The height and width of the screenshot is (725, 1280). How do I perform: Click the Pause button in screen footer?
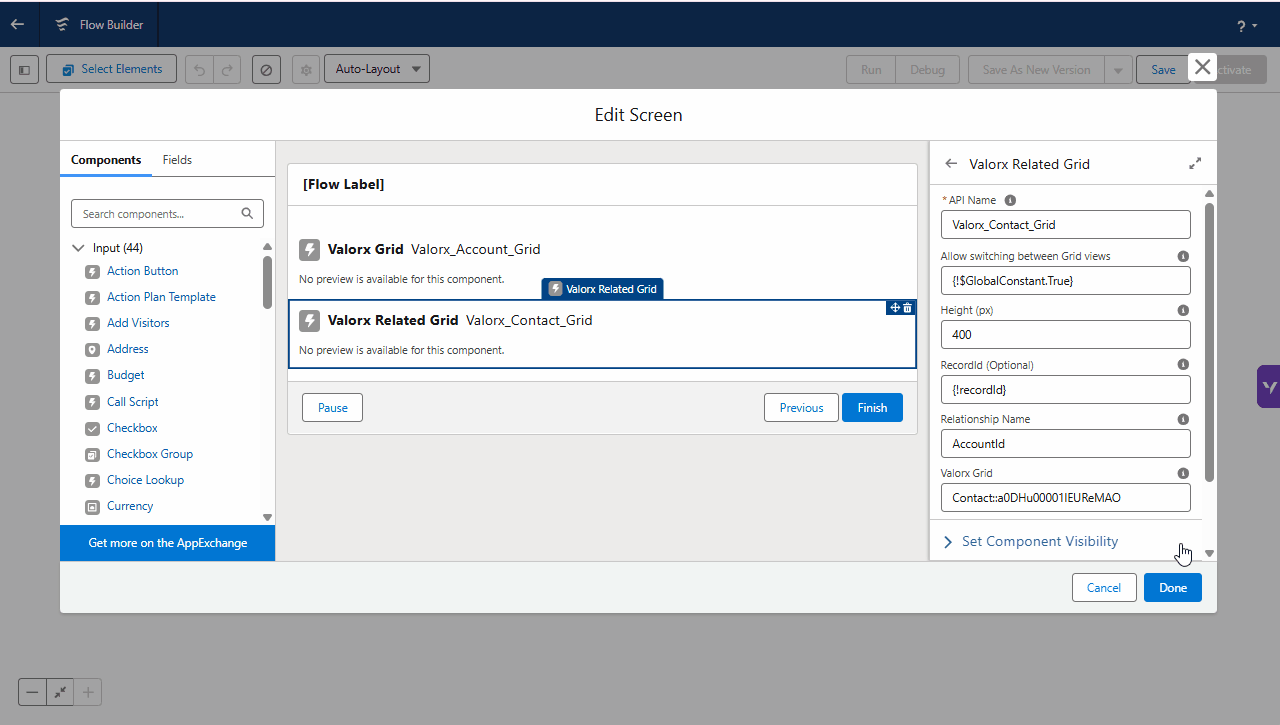(x=333, y=407)
